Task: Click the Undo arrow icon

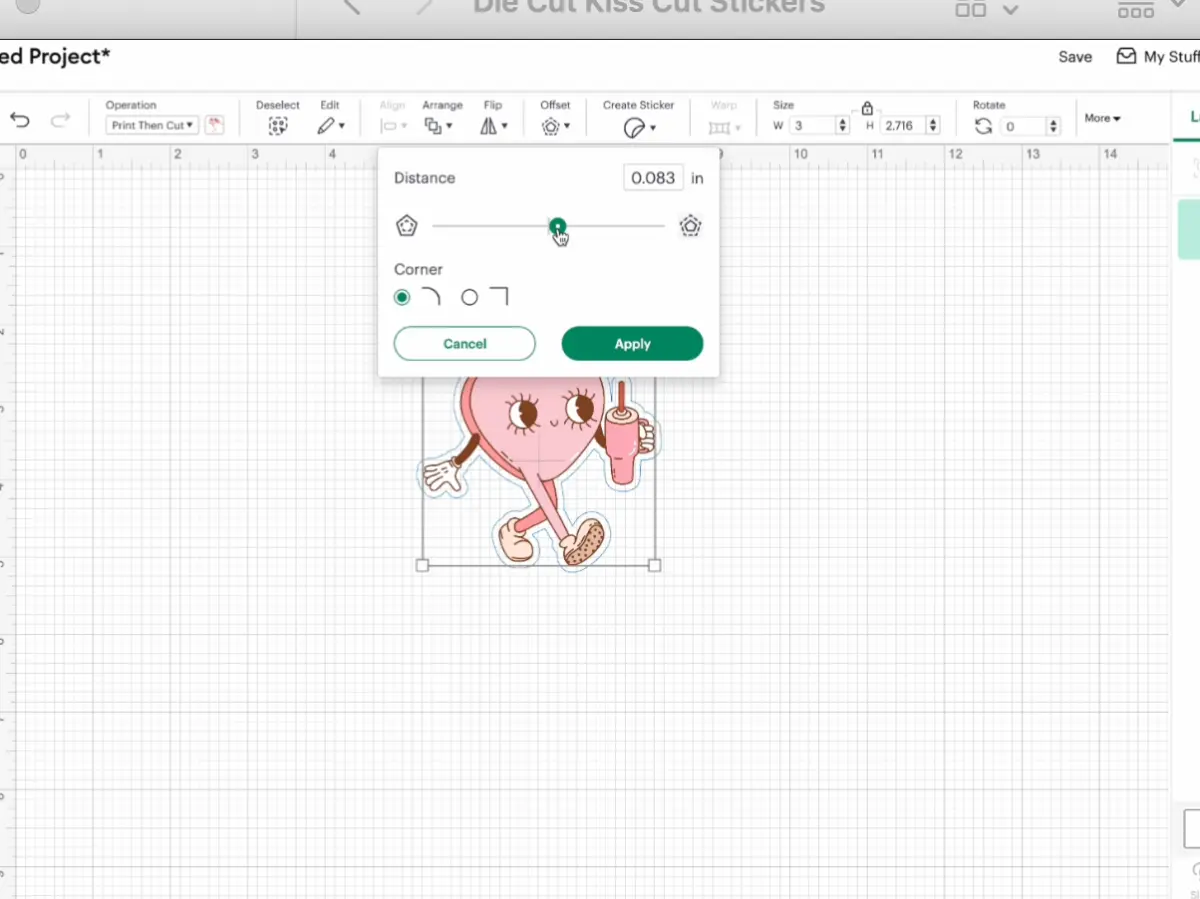Action: 19,119
